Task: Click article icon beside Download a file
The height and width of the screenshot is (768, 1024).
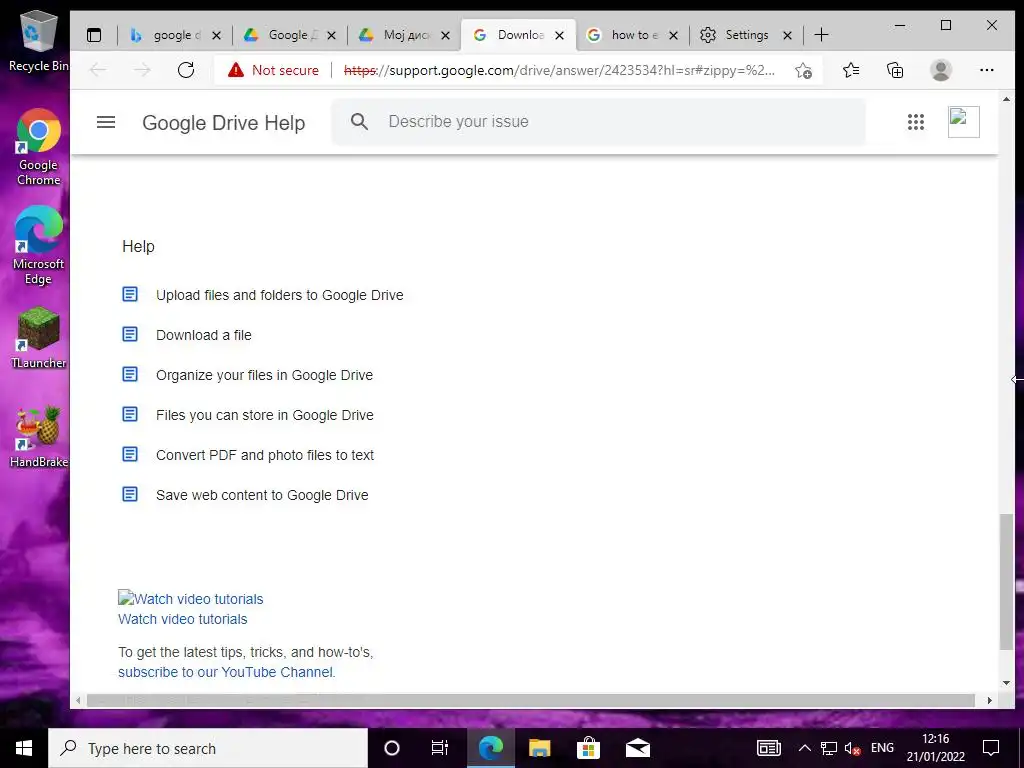Action: (x=130, y=334)
